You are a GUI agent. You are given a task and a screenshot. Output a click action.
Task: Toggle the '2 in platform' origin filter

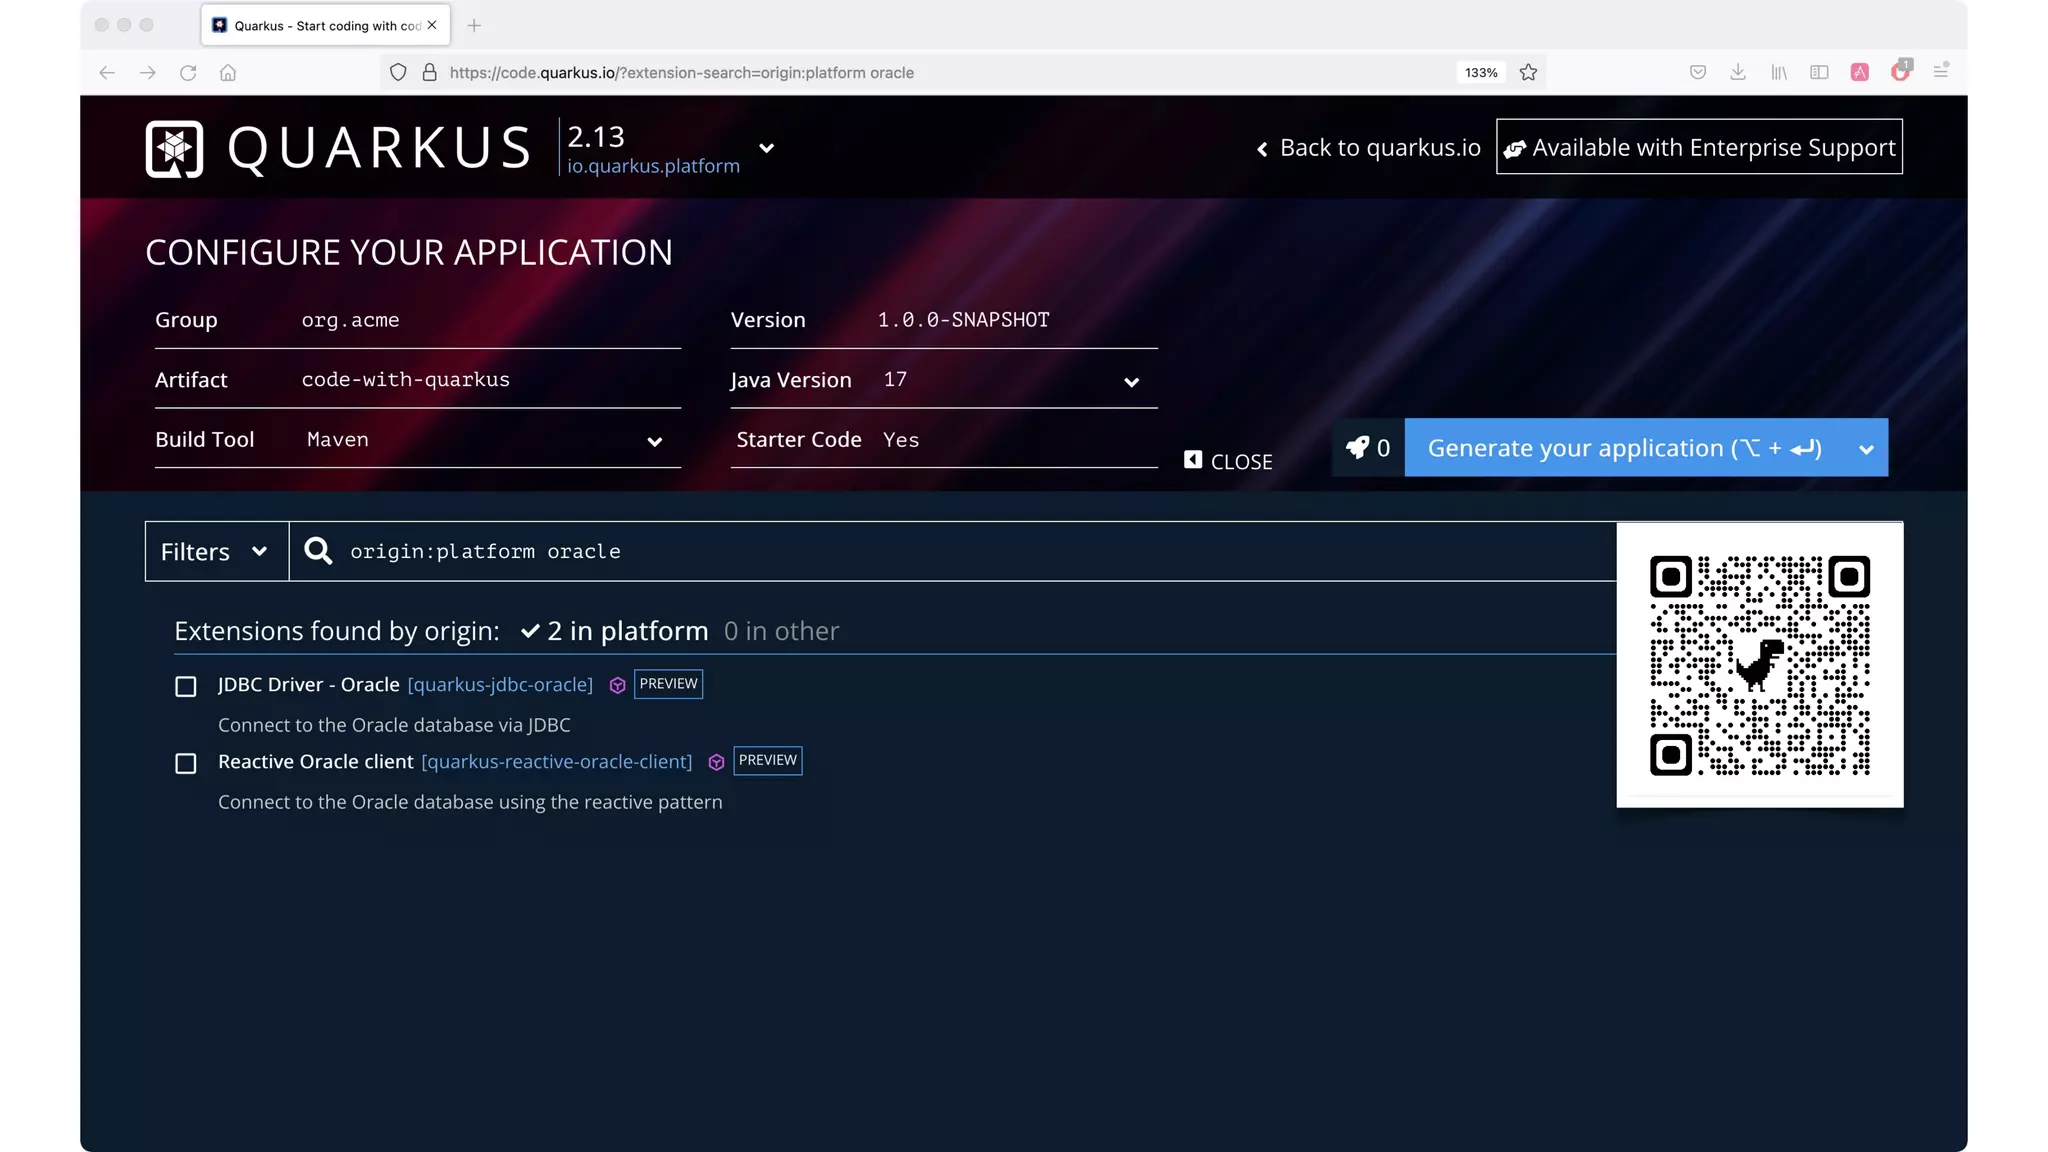[x=614, y=631]
